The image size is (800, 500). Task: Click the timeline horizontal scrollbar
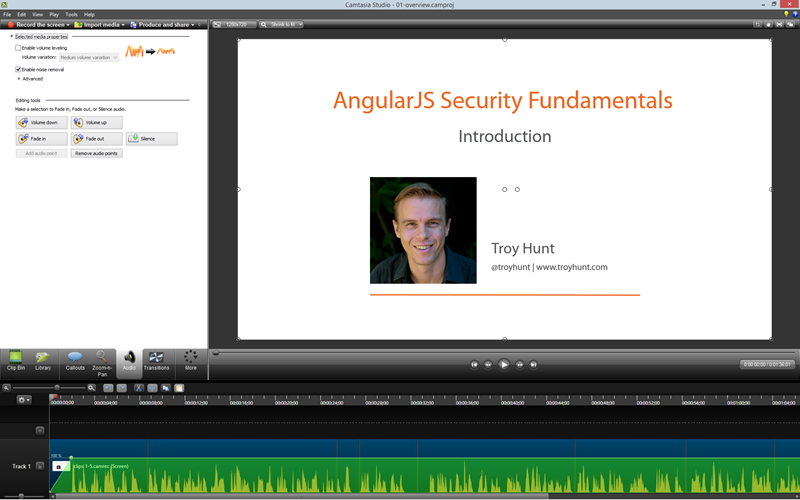tap(301, 496)
